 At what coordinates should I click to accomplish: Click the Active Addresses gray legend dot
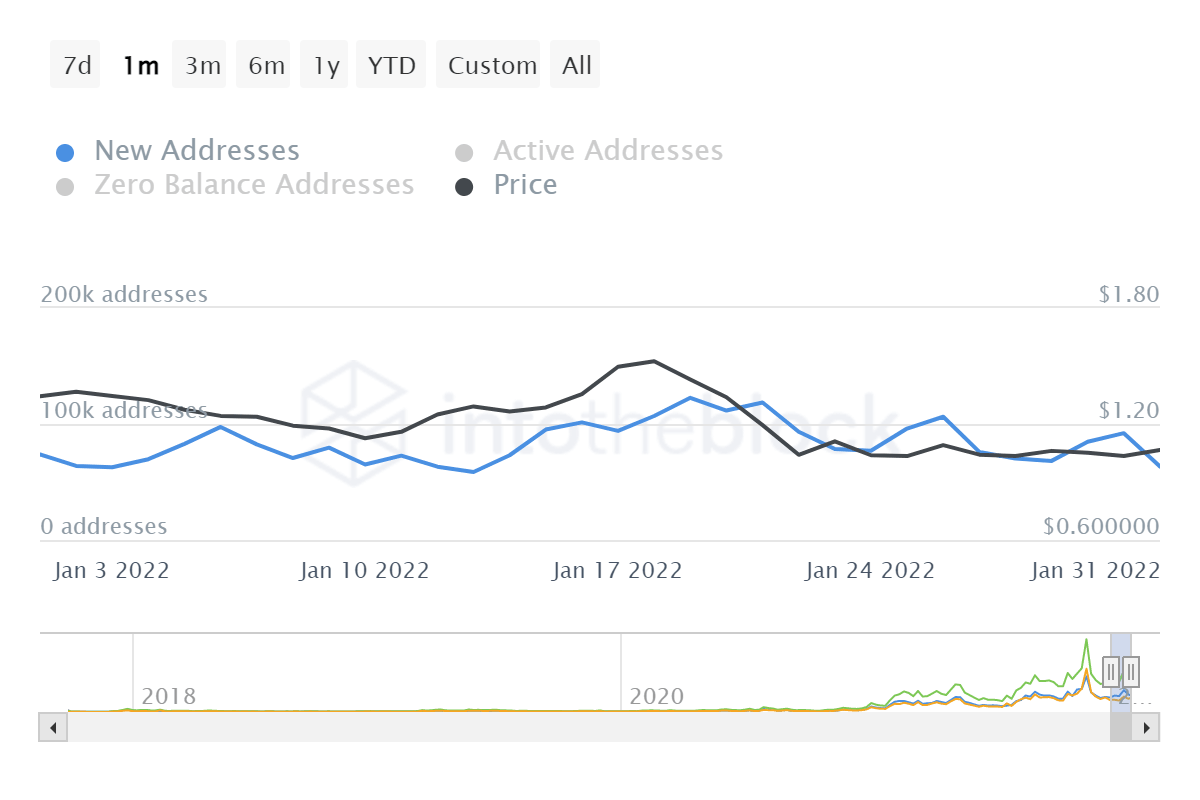(x=464, y=153)
